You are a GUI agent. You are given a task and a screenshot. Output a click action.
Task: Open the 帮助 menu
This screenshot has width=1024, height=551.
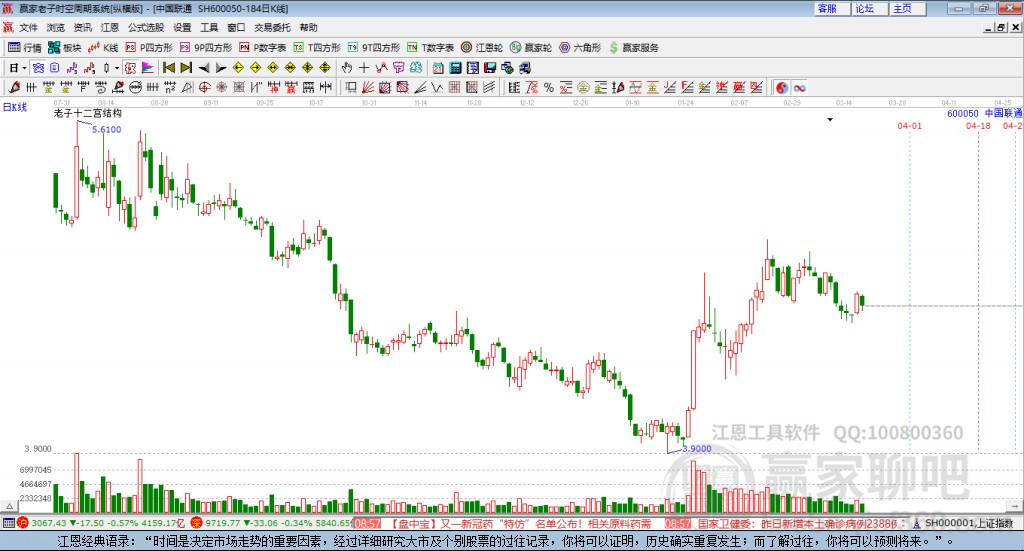coord(308,27)
